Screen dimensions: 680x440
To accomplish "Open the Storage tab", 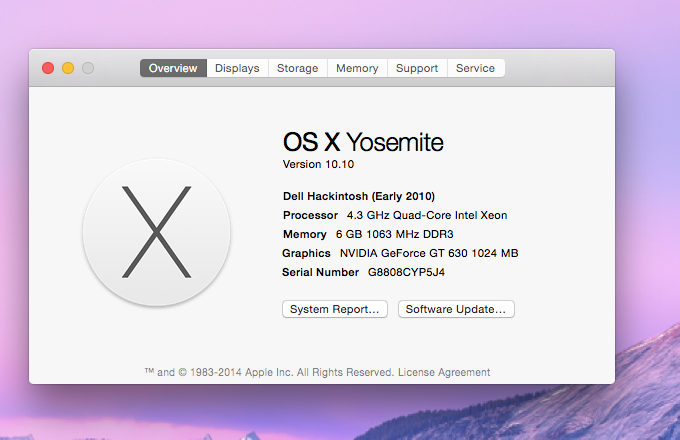I will click(x=297, y=68).
